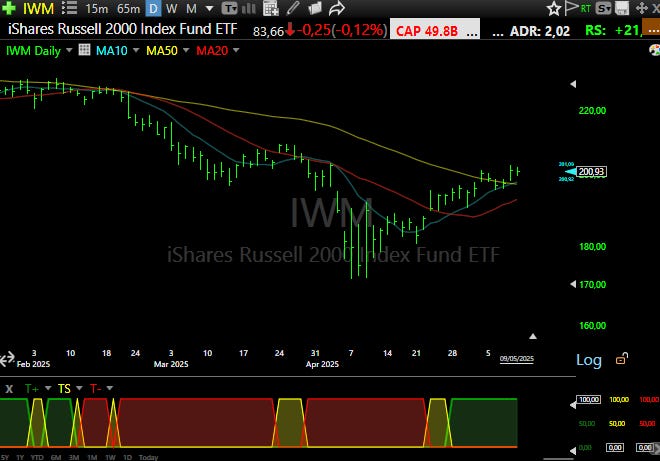The image size is (660, 461).
Task: Click the 220,00 price axis label
Action: 592,111
